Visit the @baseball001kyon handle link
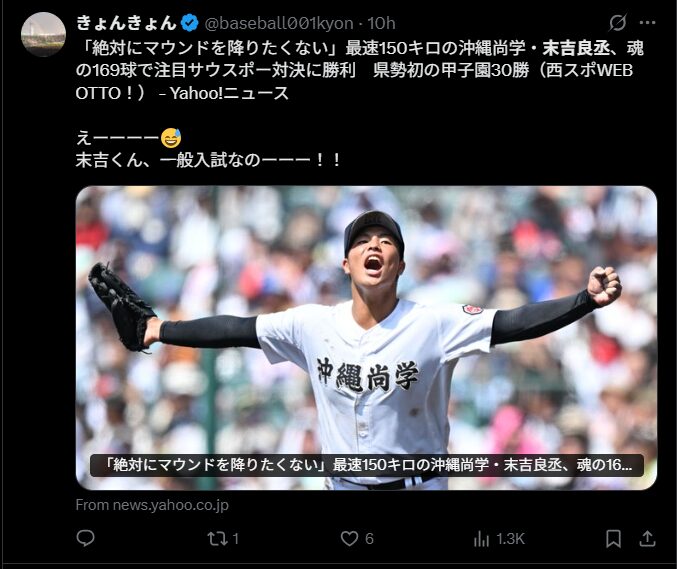Image resolution: width=677 pixels, height=569 pixels. [x=279, y=23]
